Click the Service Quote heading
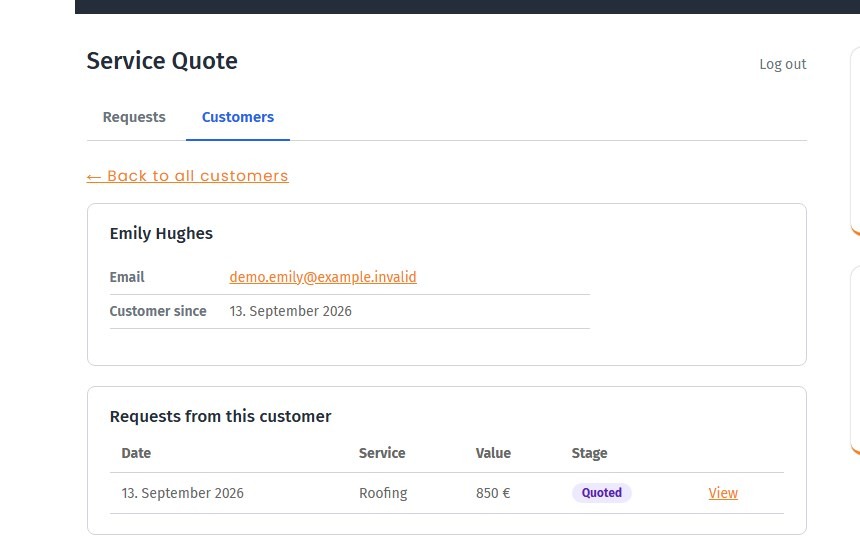860x540 pixels. pyautogui.click(x=162, y=60)
